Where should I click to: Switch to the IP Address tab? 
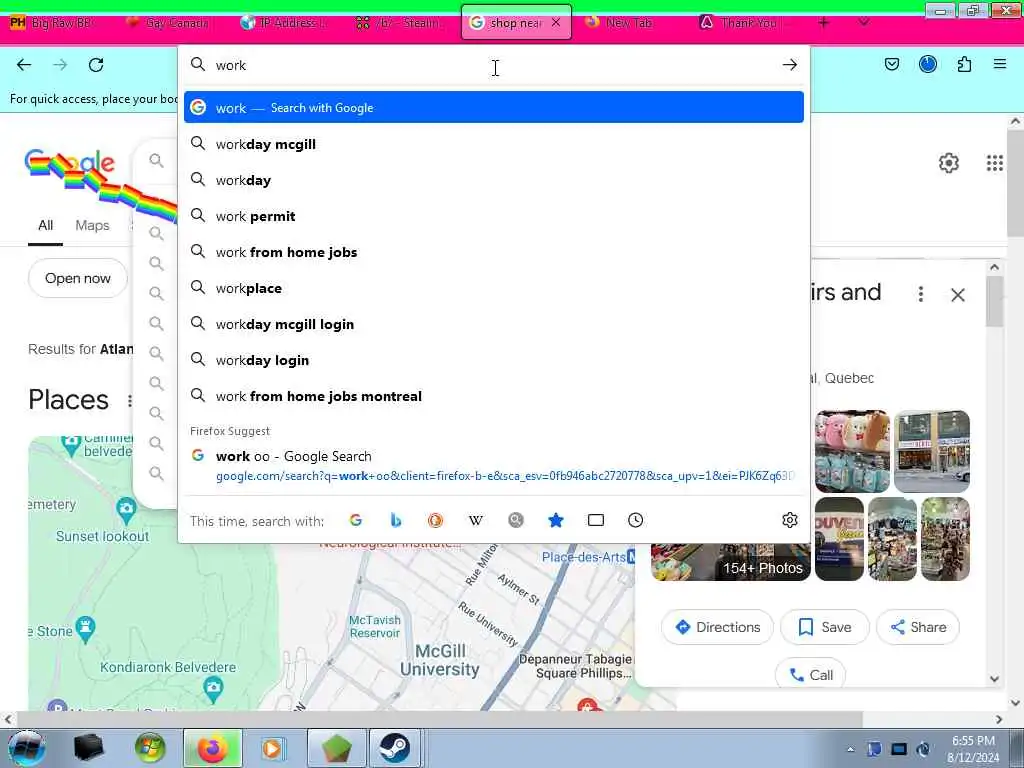click(285, 23)
